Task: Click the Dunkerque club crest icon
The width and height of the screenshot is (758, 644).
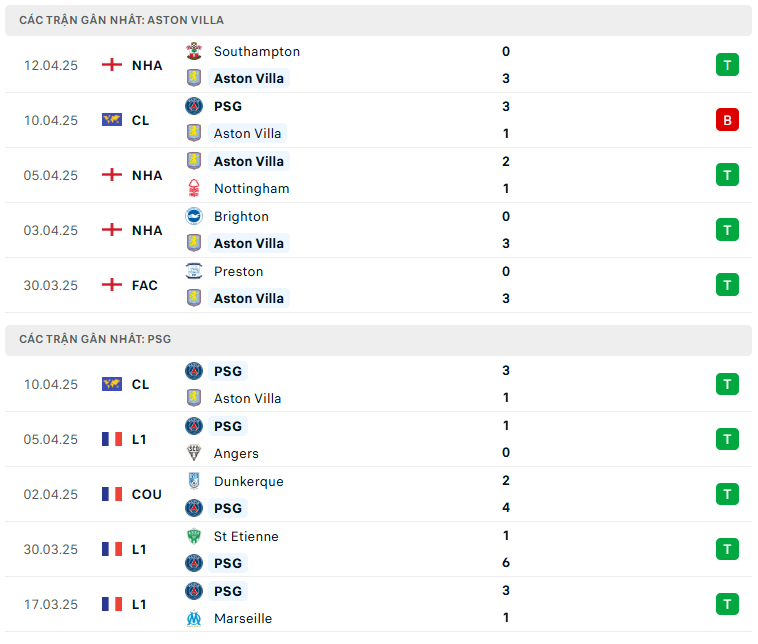Action: [193, 481]
